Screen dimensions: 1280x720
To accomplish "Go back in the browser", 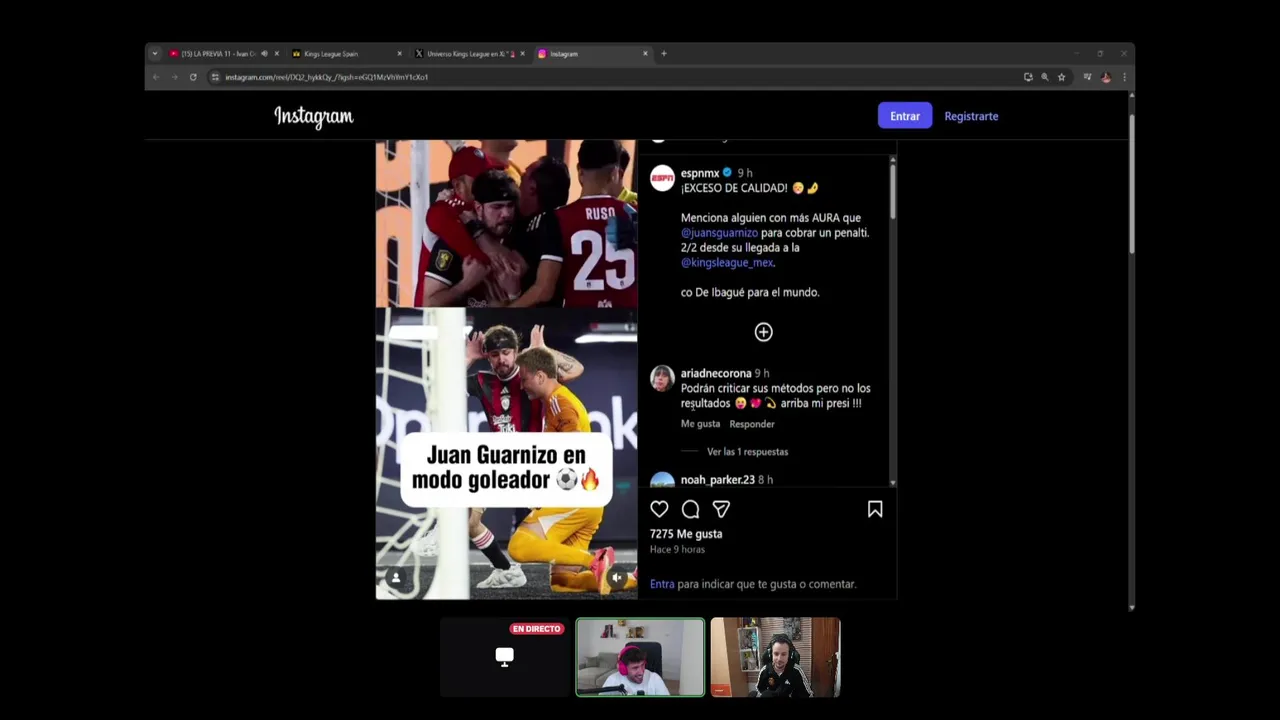I will pyautogui.click(x=156, y=77).
